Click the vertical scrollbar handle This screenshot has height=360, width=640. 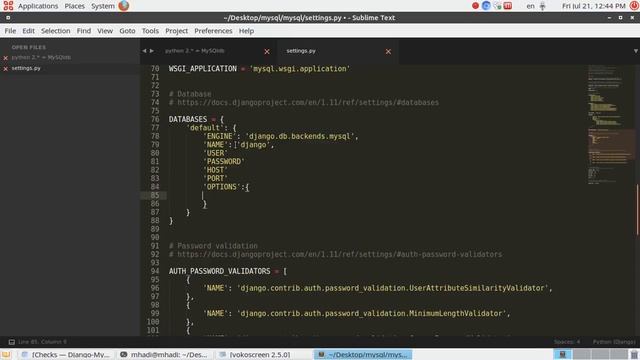click(637, 210)
